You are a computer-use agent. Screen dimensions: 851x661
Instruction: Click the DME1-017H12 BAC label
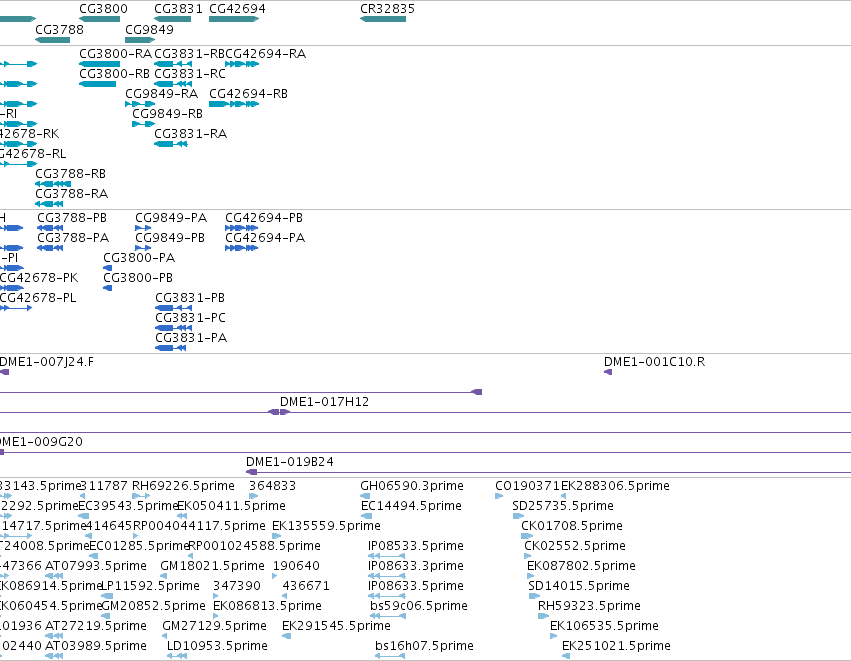click(x=325, y=402)
